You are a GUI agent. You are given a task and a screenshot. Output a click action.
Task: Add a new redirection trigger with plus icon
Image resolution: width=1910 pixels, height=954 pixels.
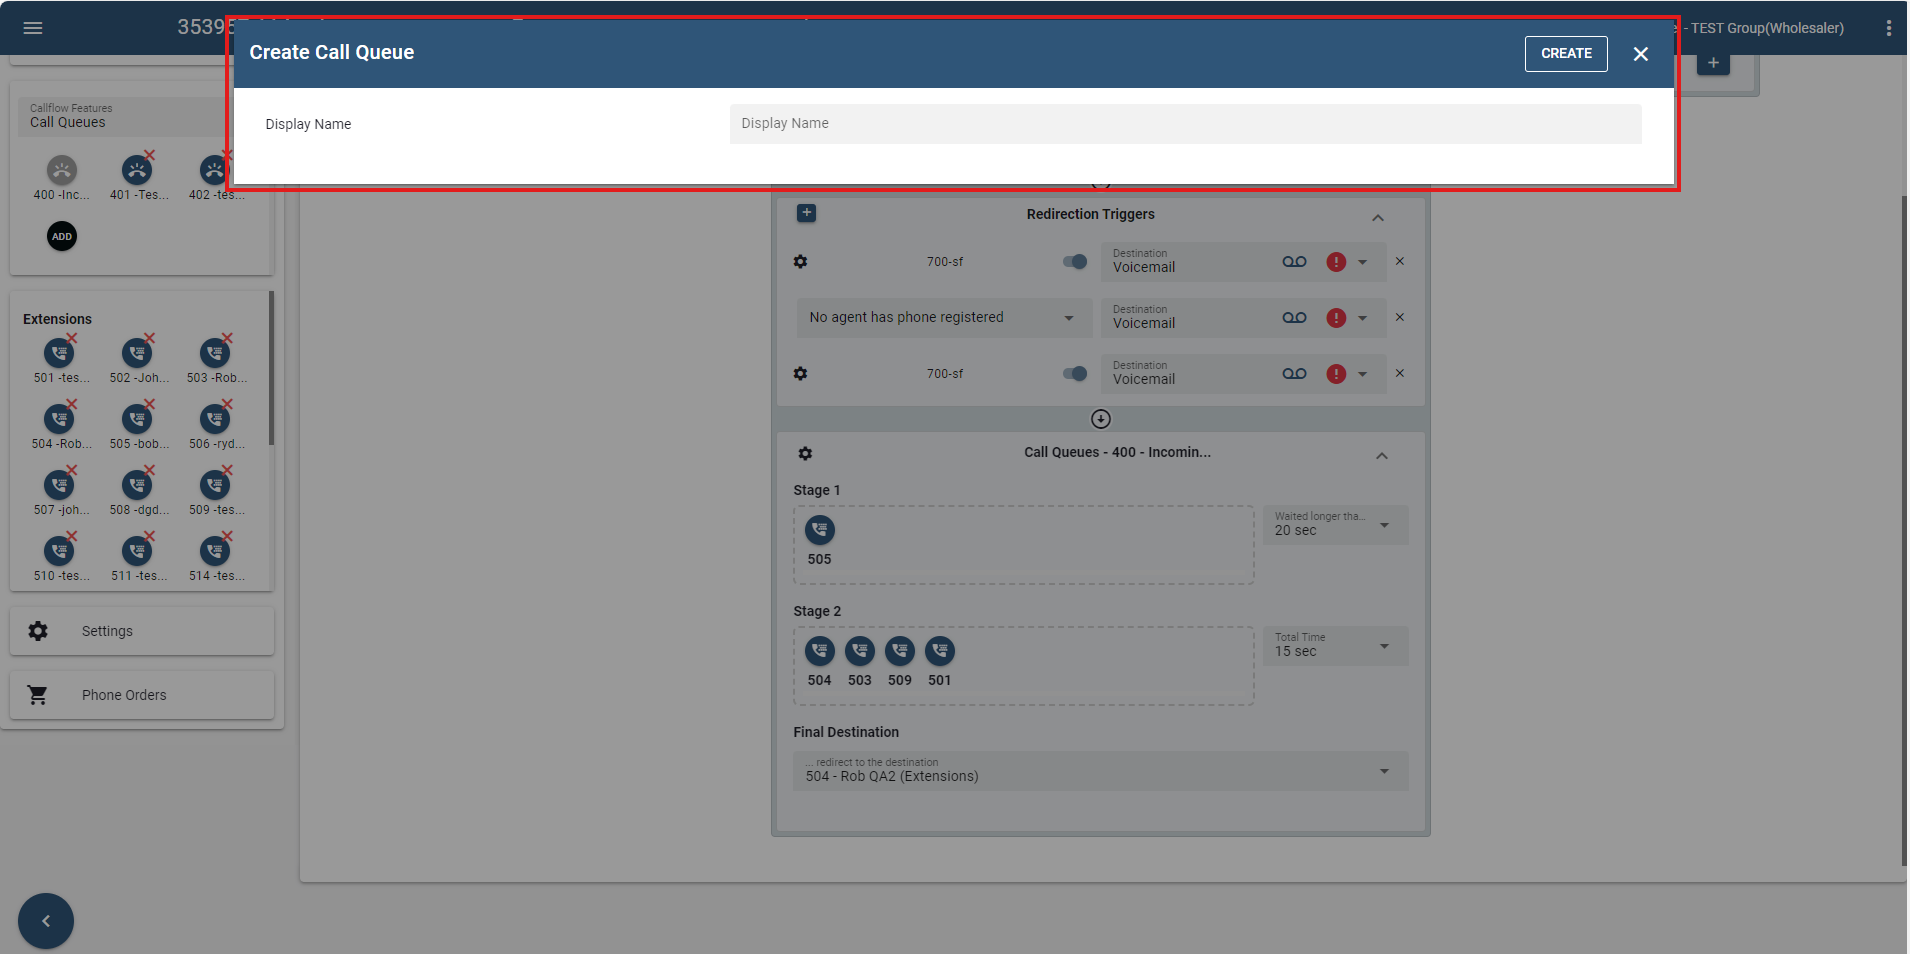point(806,213)
